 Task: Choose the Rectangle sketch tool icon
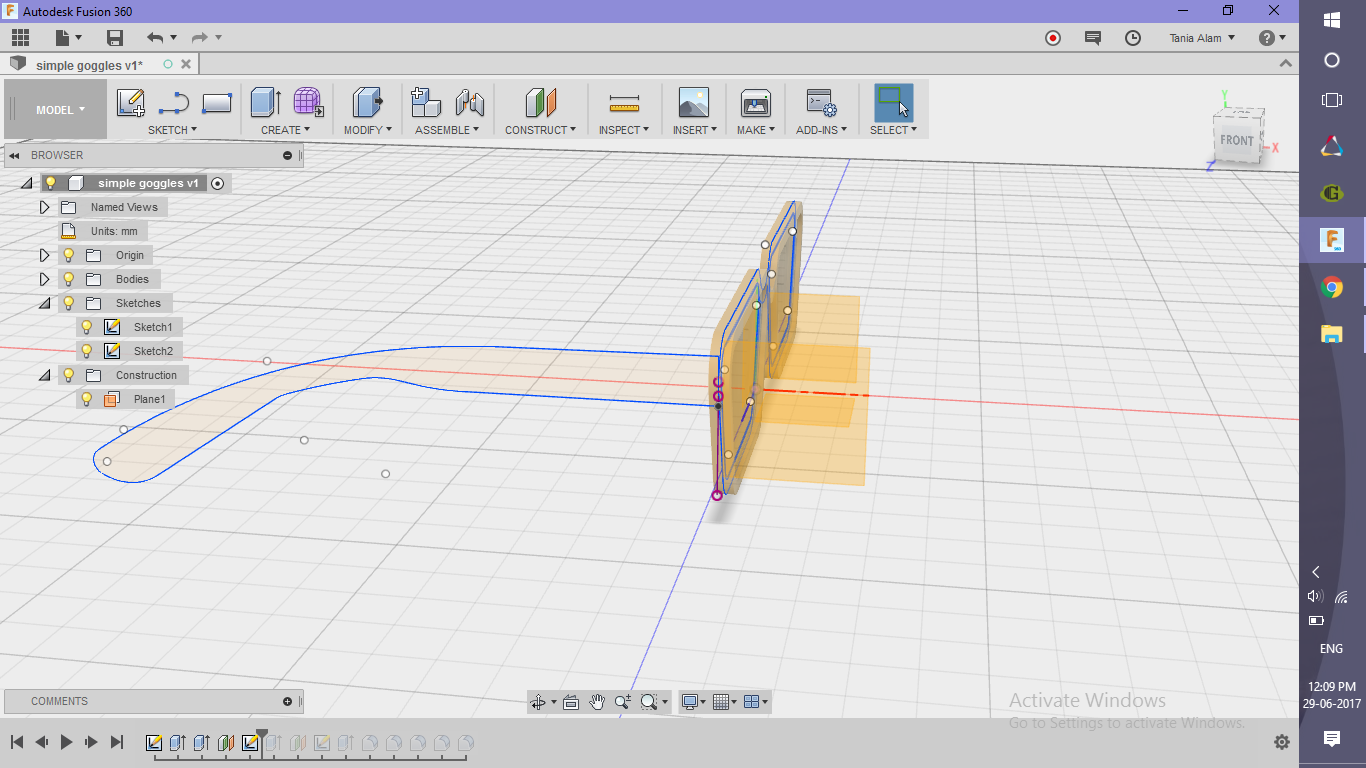(217, 103)
